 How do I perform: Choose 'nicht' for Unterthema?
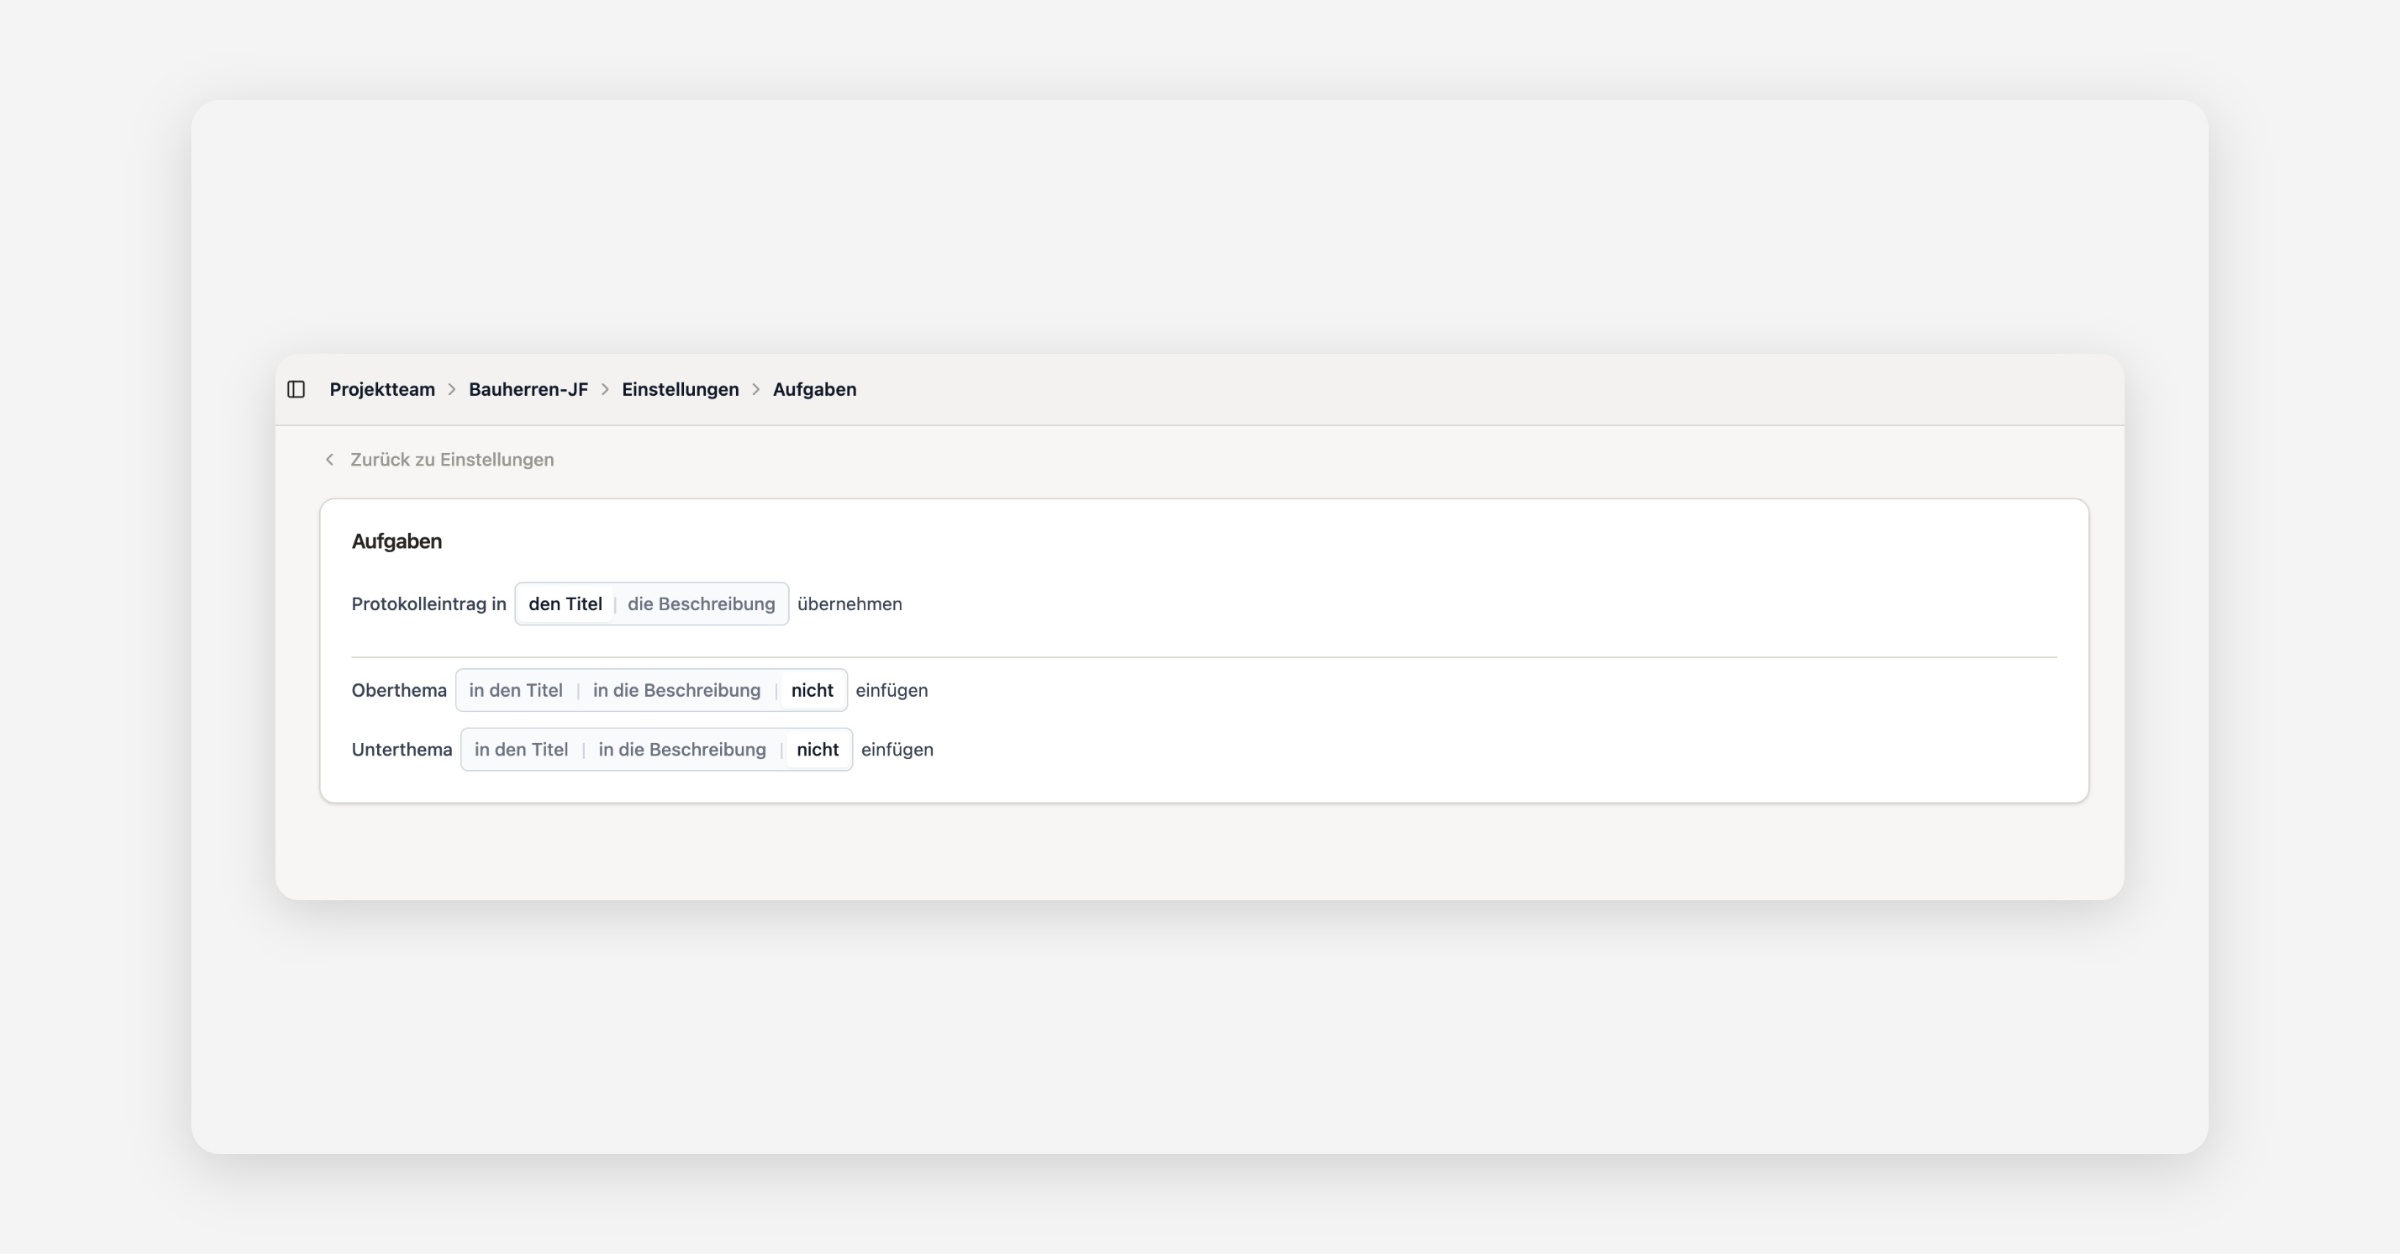tap(817, 749)
